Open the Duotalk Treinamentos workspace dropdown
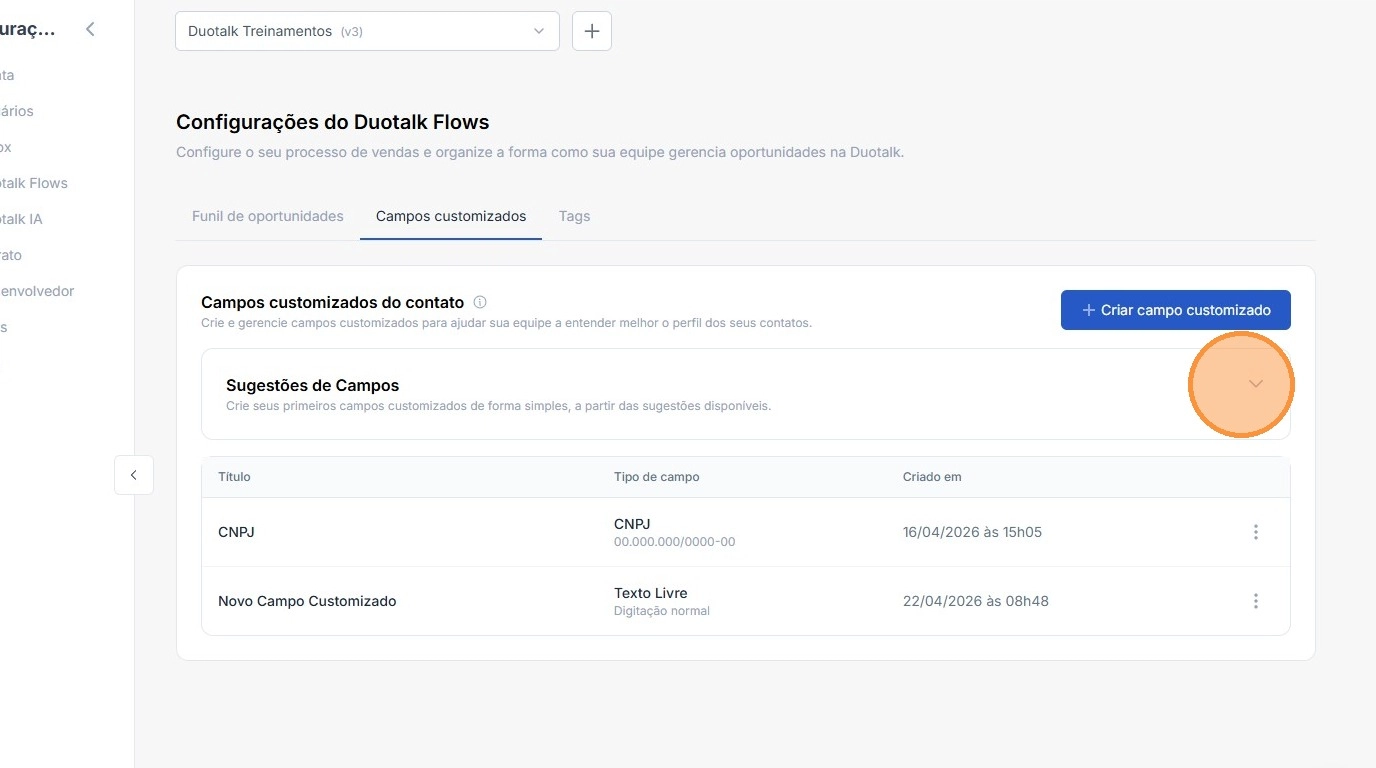The height and width of the screenshot is (768, 1376). tap(367, 31)
